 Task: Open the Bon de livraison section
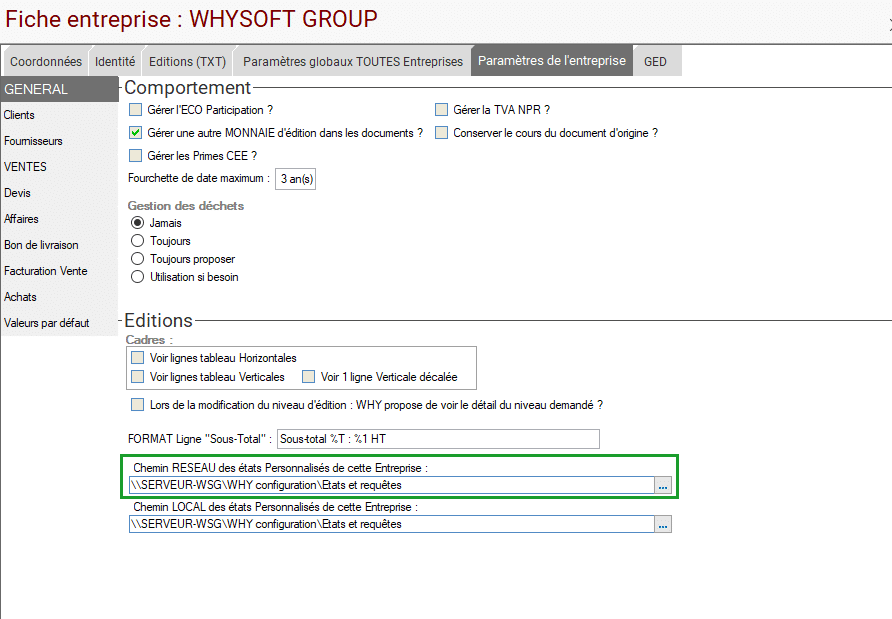(x=59, y=245)
